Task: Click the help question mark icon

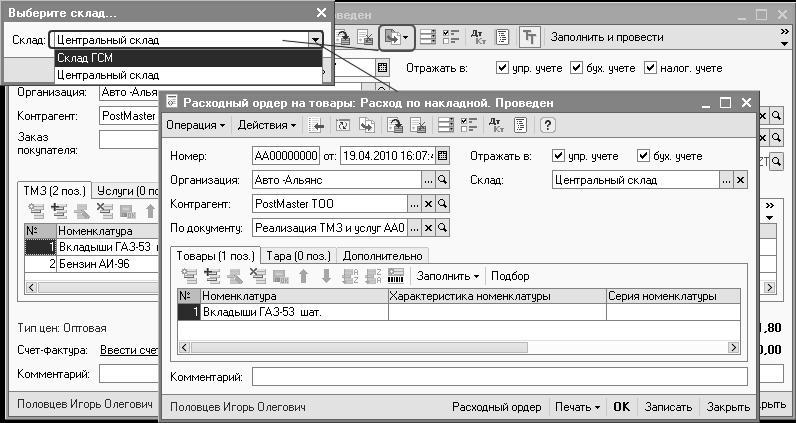Action: pos(547,125)
